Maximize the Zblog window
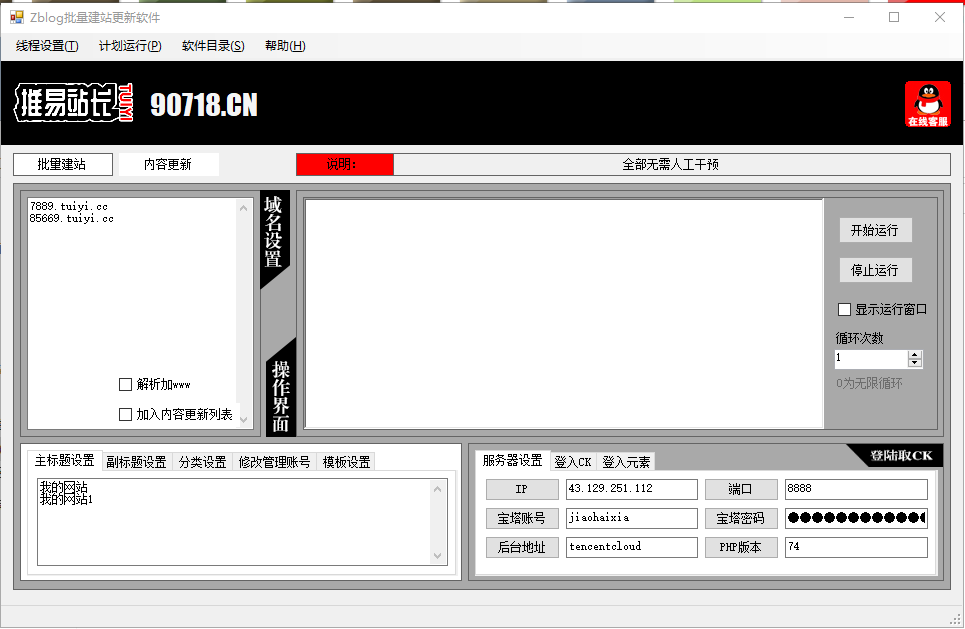Screen dimensions: 965x629 [894, 17]
